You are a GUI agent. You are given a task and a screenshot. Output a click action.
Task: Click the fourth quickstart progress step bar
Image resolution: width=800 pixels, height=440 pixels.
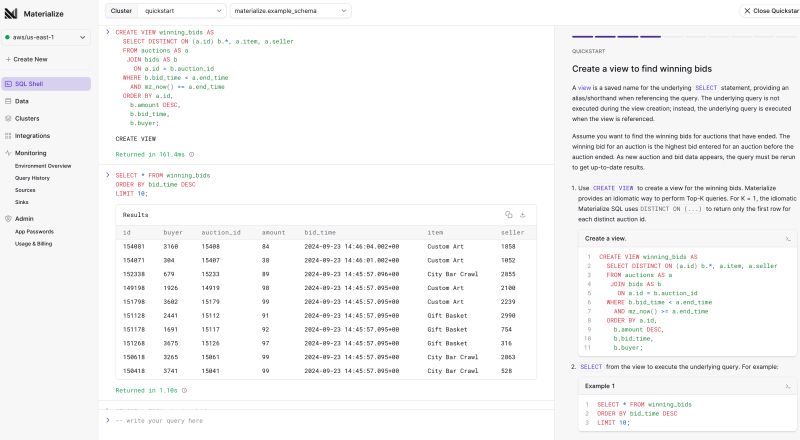click(651, 37)
